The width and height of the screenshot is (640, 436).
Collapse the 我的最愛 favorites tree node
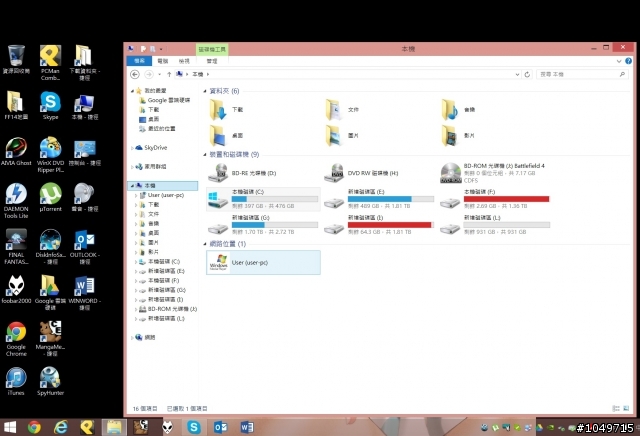click(x=132, y=91)
